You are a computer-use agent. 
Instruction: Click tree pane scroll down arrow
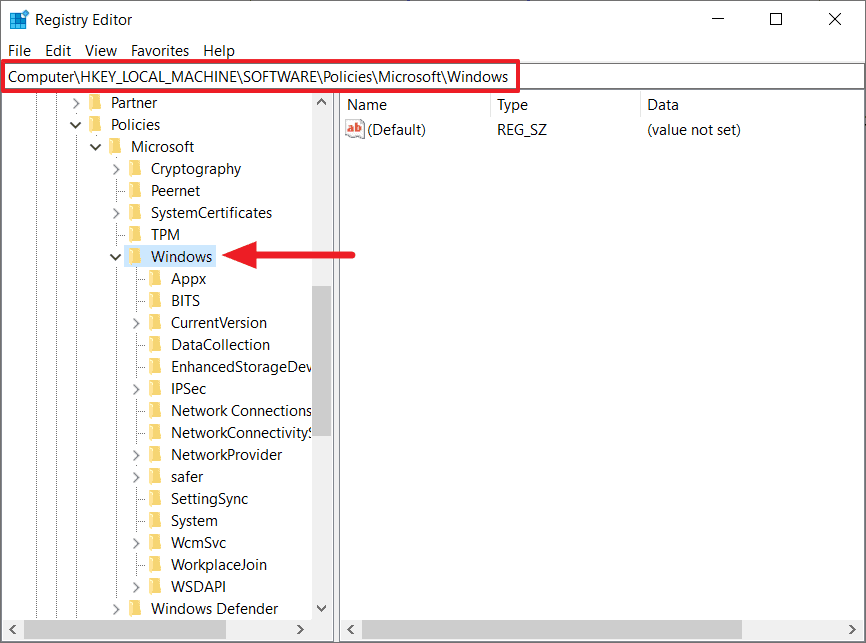[x=321, y=608]
